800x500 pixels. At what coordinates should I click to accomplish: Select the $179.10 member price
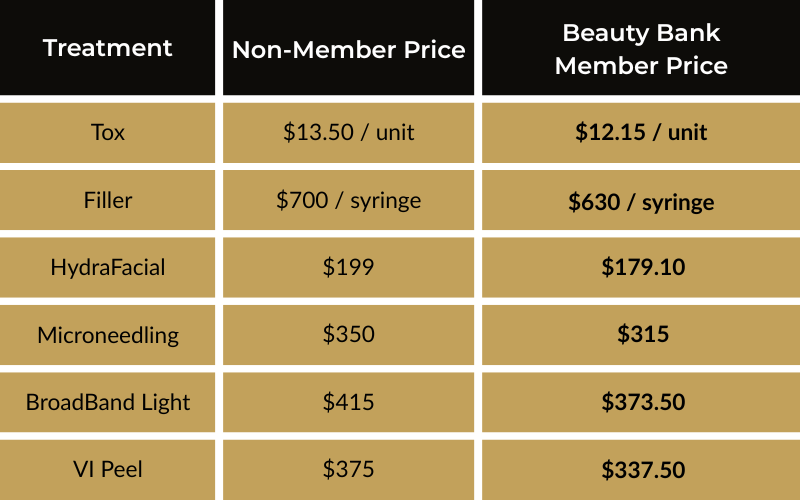pos(641,267)
